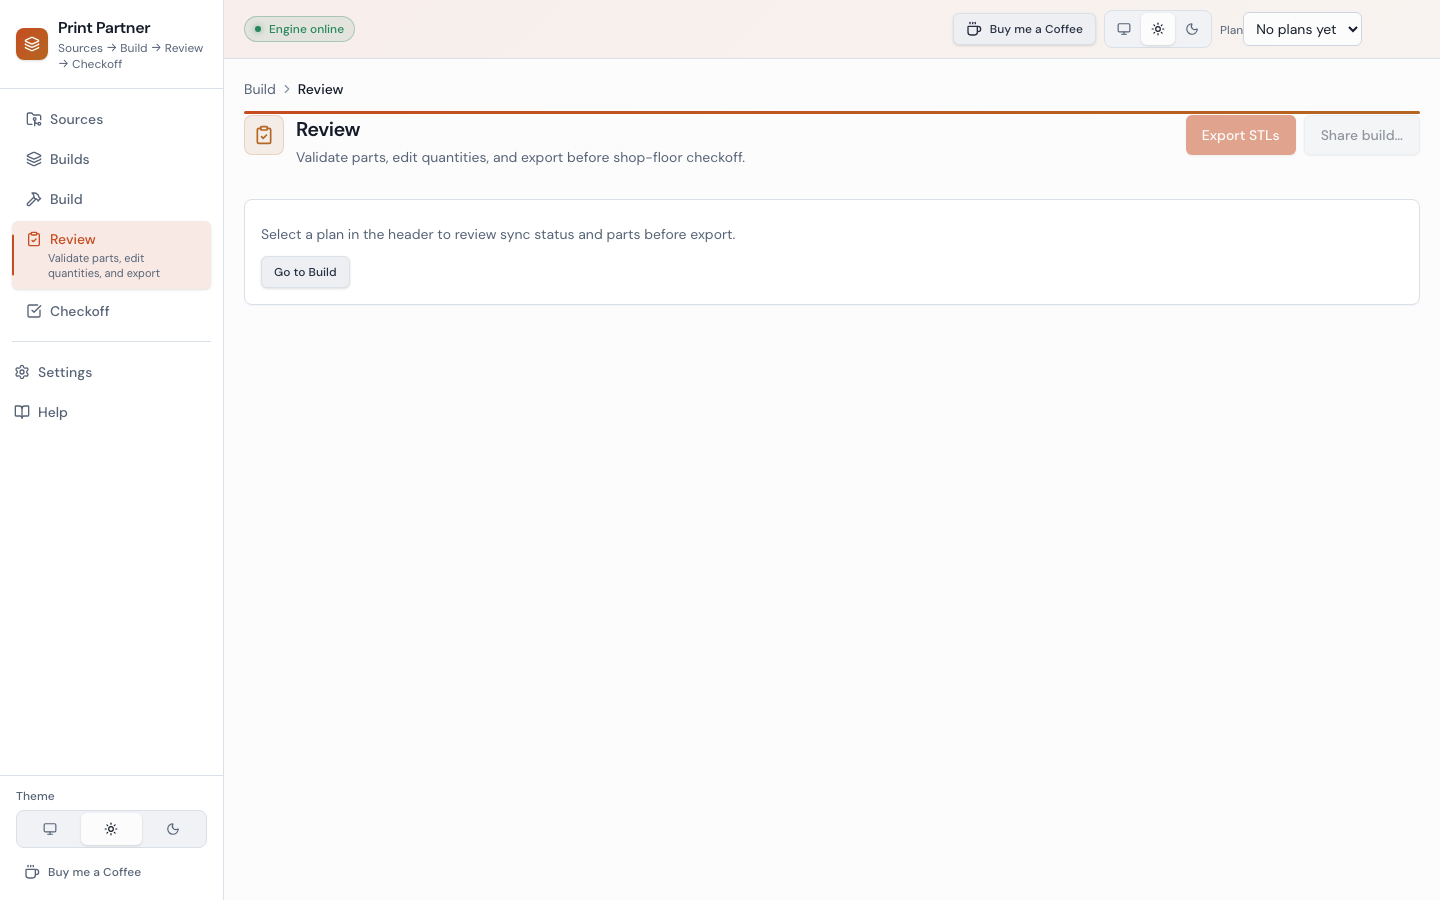Screen dimensions: 1440x900
Task: Click the Engine online status badge
Action: [x=299, y=29]
